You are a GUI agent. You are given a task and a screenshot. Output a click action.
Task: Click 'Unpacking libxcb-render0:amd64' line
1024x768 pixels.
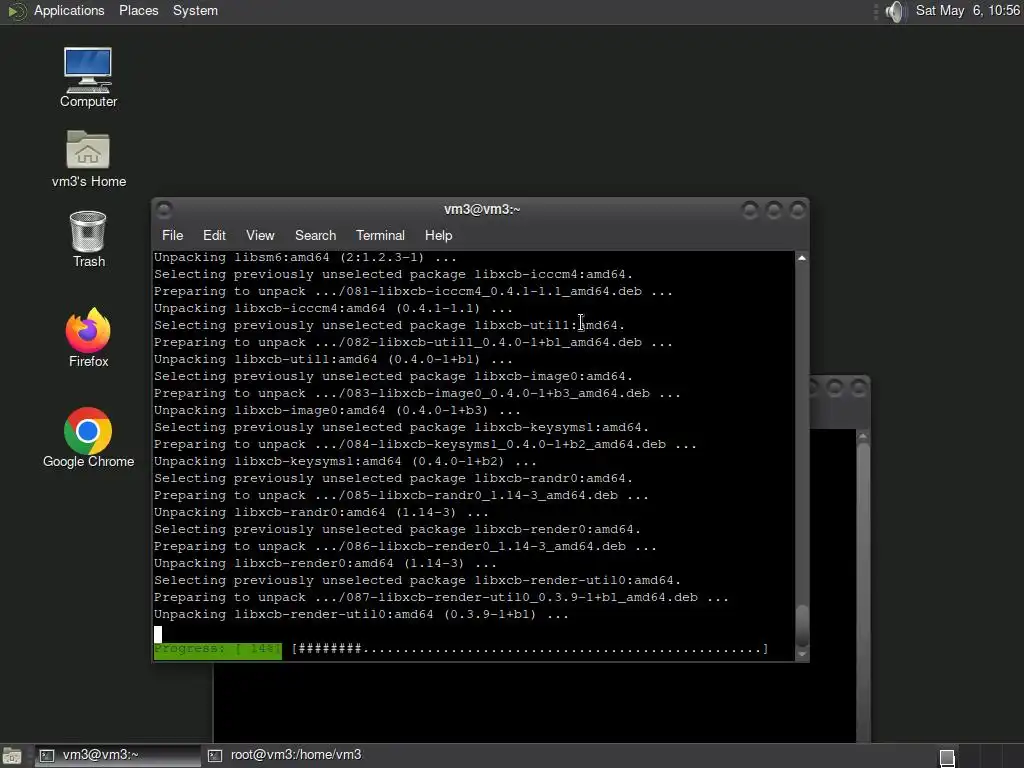[325, 563]
